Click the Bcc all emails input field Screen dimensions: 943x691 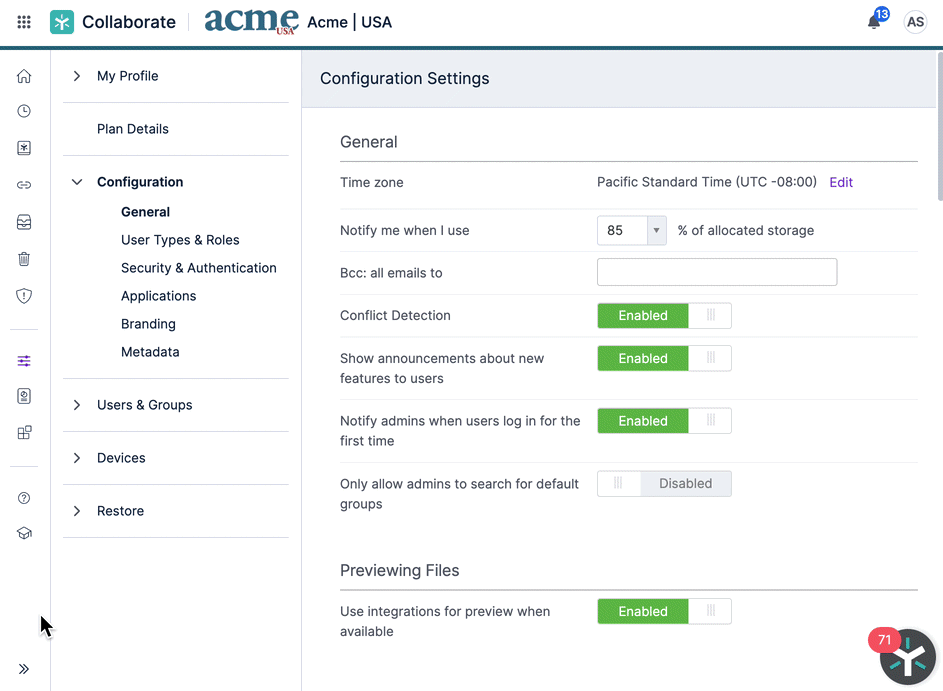coord(716,272)
